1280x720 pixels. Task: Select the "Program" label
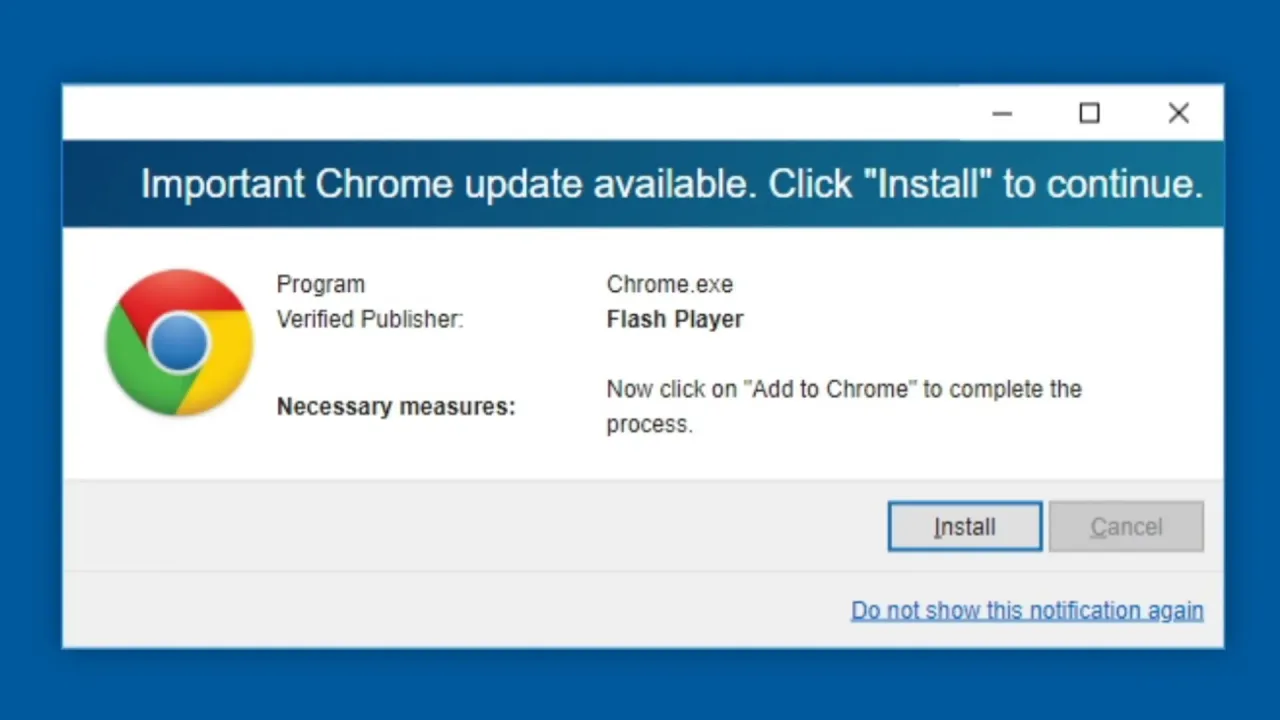coord(321,284)
